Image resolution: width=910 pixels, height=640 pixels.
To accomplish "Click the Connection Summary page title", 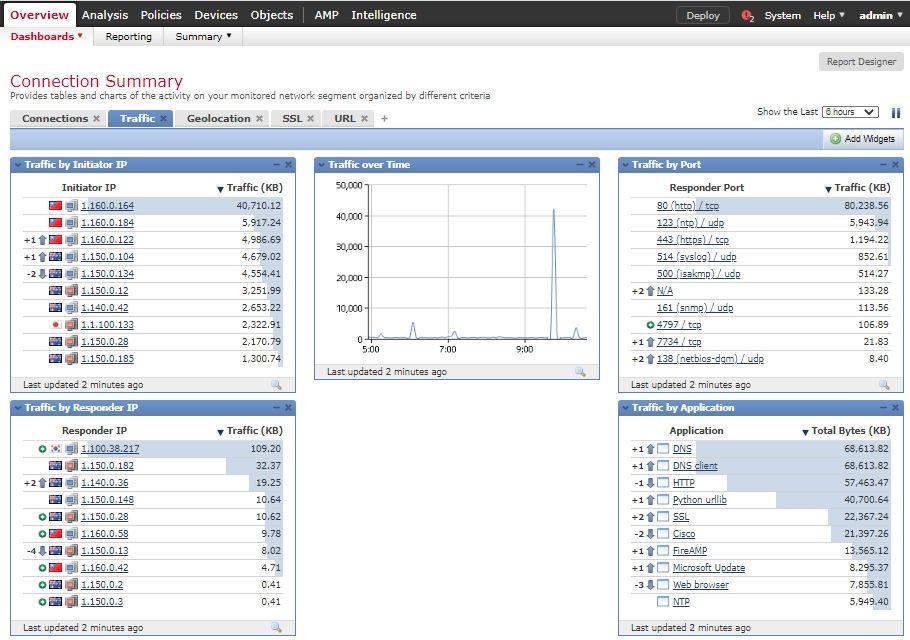I will coord(96,81).
